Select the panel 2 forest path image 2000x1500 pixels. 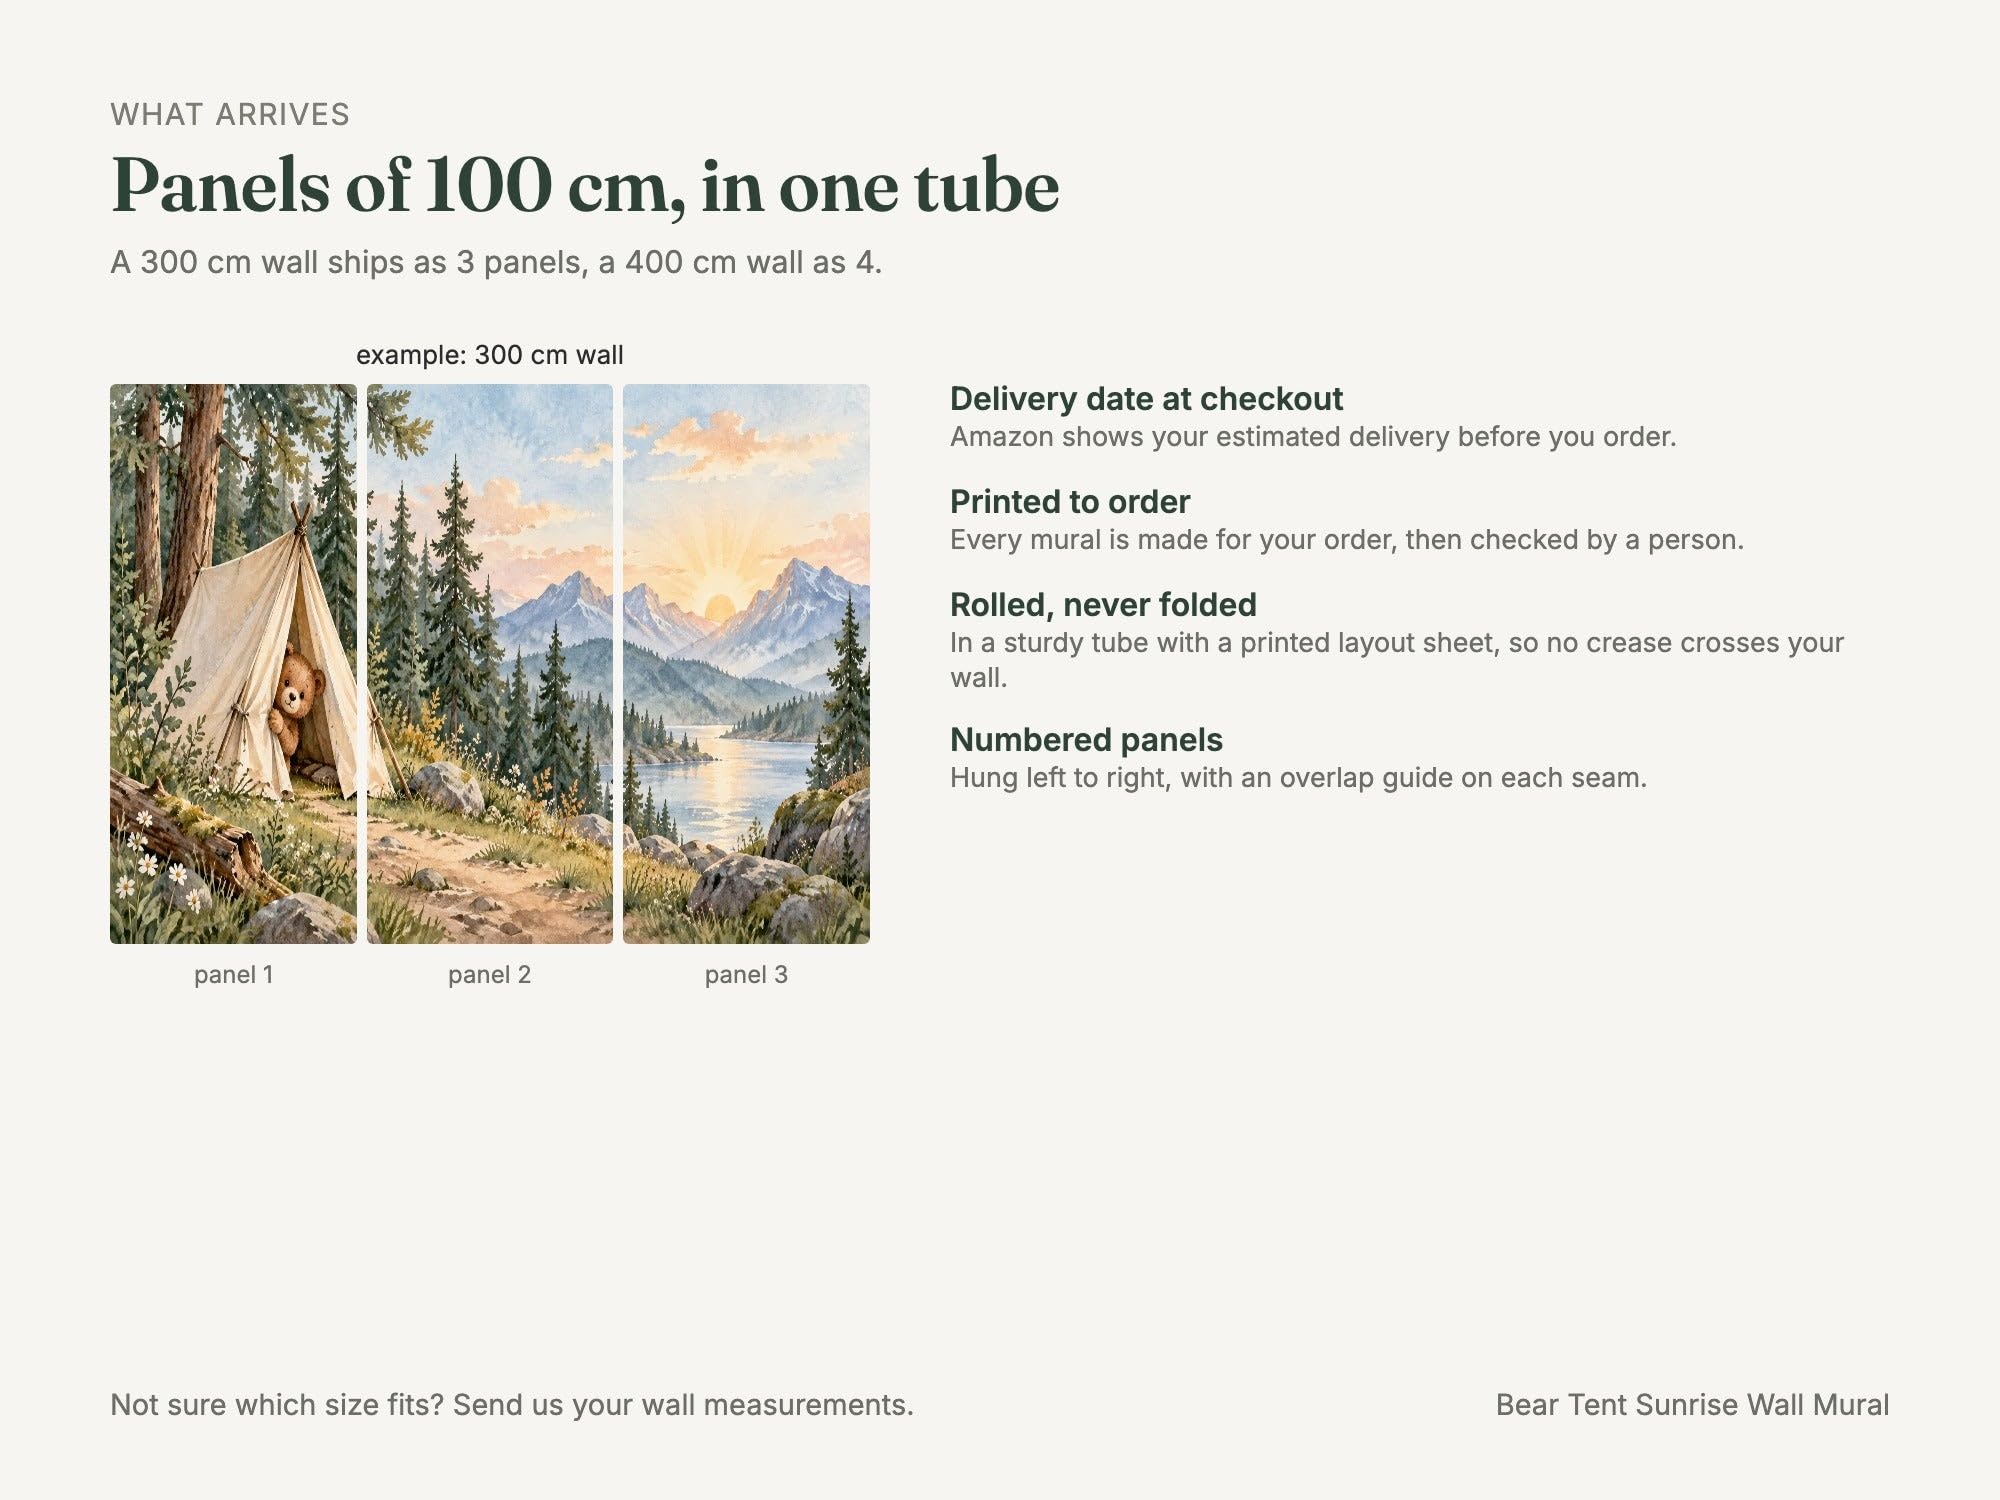pos(490,664)
